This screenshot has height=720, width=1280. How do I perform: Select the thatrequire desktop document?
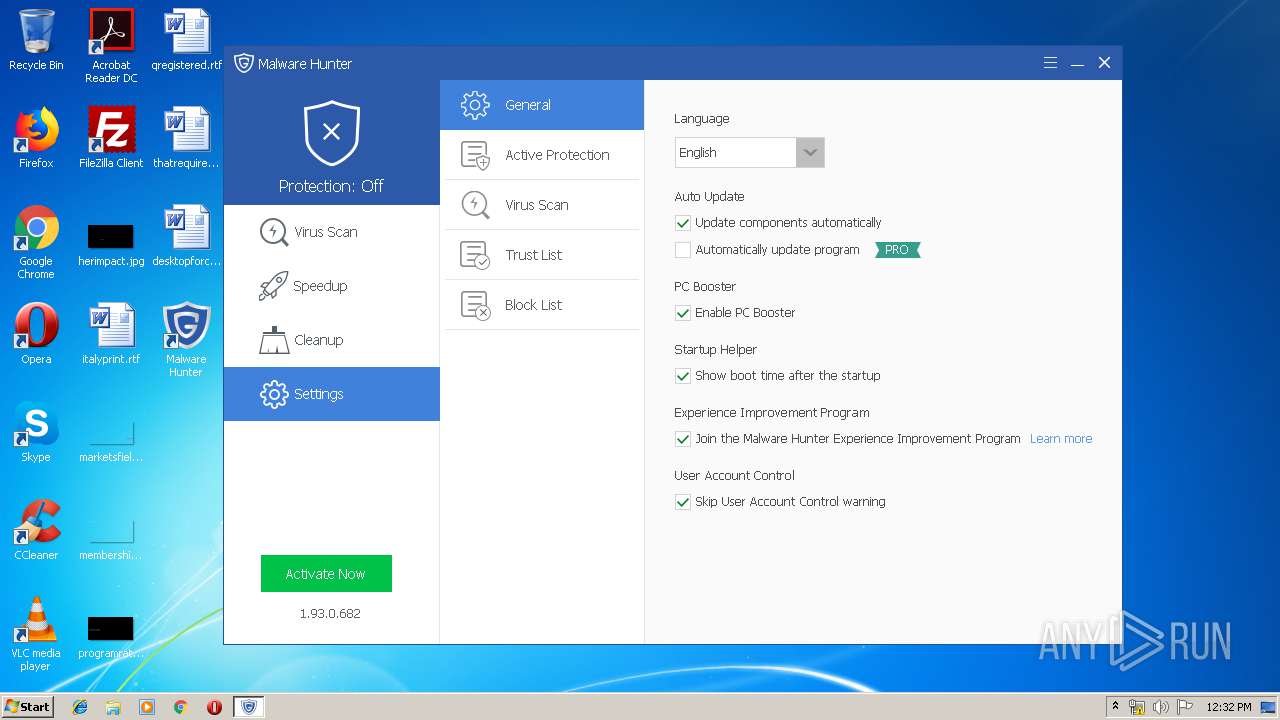[186, 137]
